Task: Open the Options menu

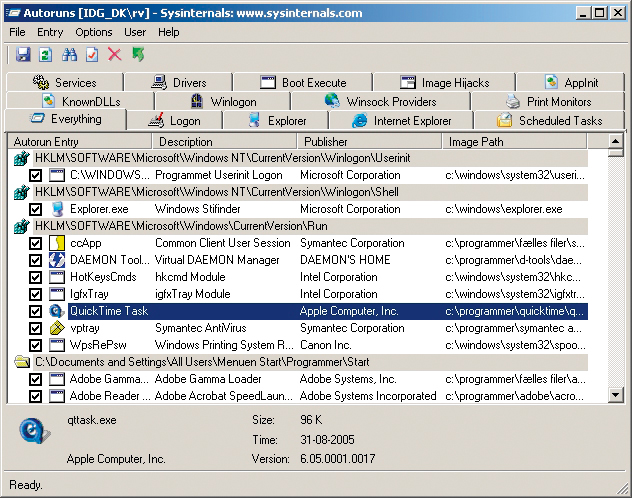Action: coord(94,32)
